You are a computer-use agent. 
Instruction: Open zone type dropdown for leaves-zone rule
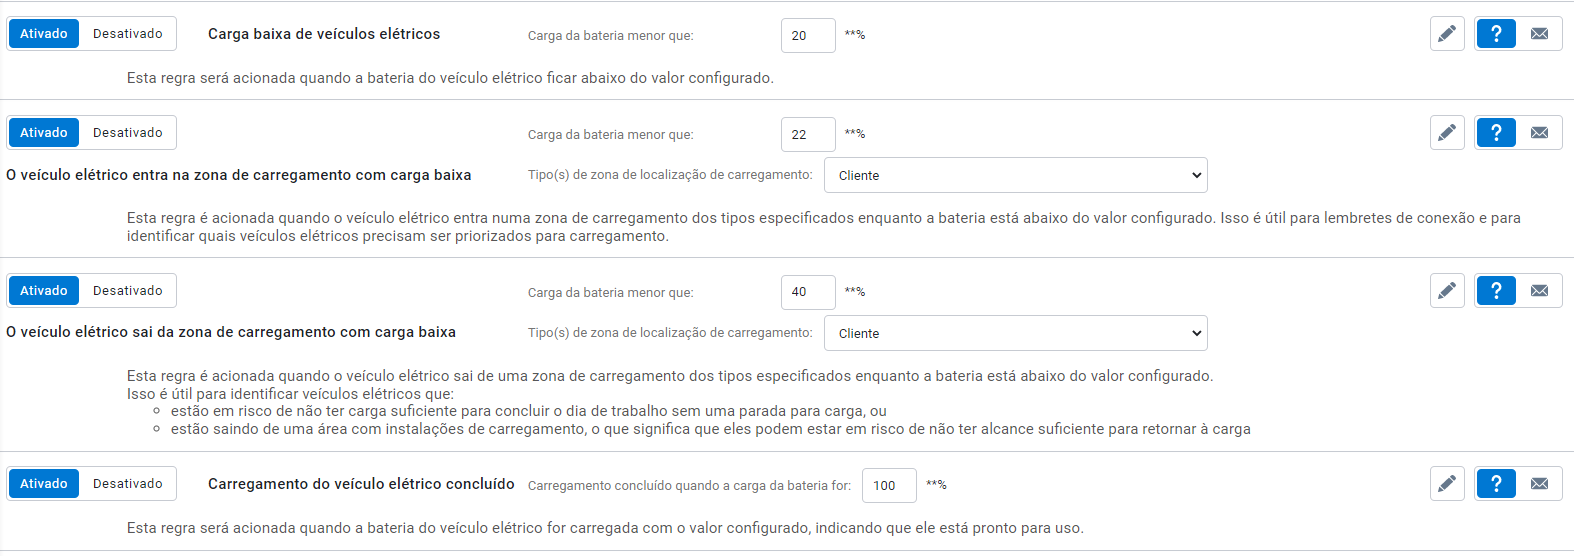pyautogui.click(x=1015, y=333)
